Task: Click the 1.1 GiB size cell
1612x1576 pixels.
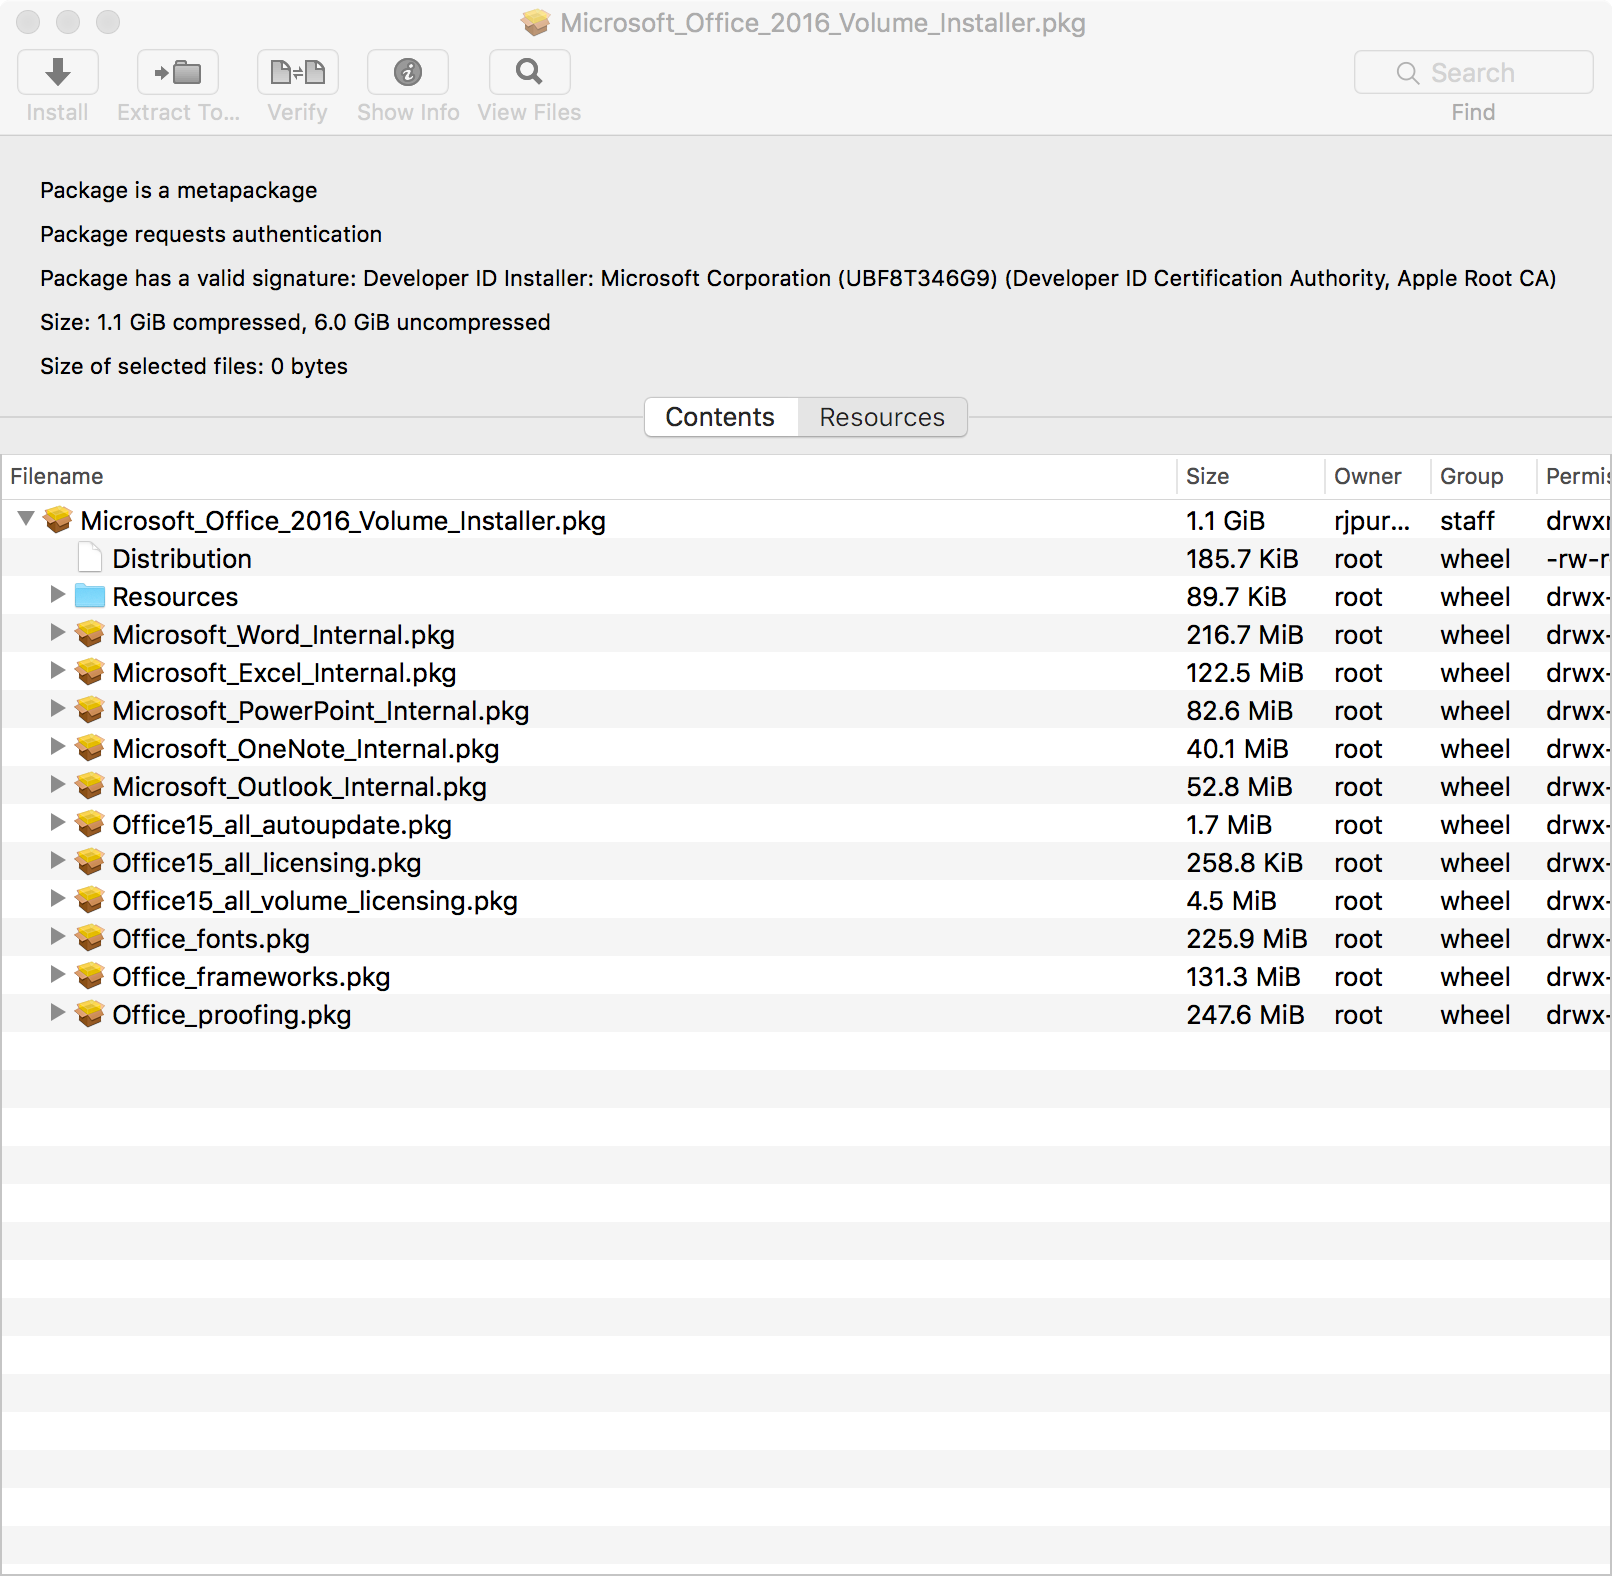Action: tap(1225, 521)
